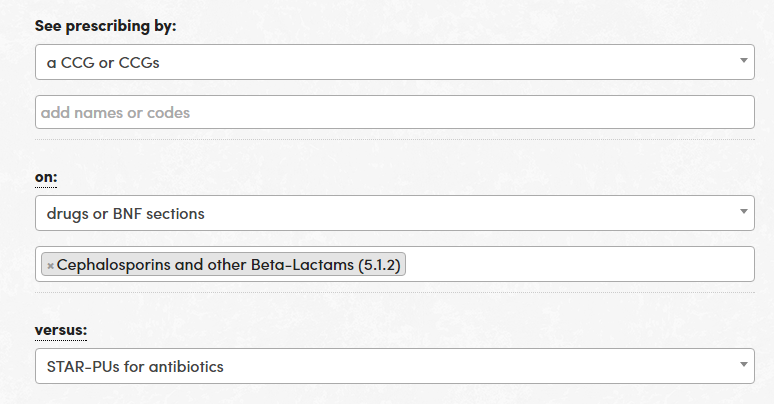The height and width of the screenshot is (404, 774).
Task: Click the underlined 'versus:' label
Action: point(61,330)
